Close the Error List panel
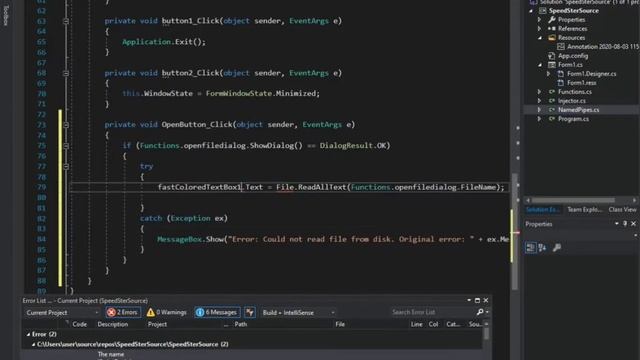The width and height of the screenshot is (640, 360). coord(486,300)
